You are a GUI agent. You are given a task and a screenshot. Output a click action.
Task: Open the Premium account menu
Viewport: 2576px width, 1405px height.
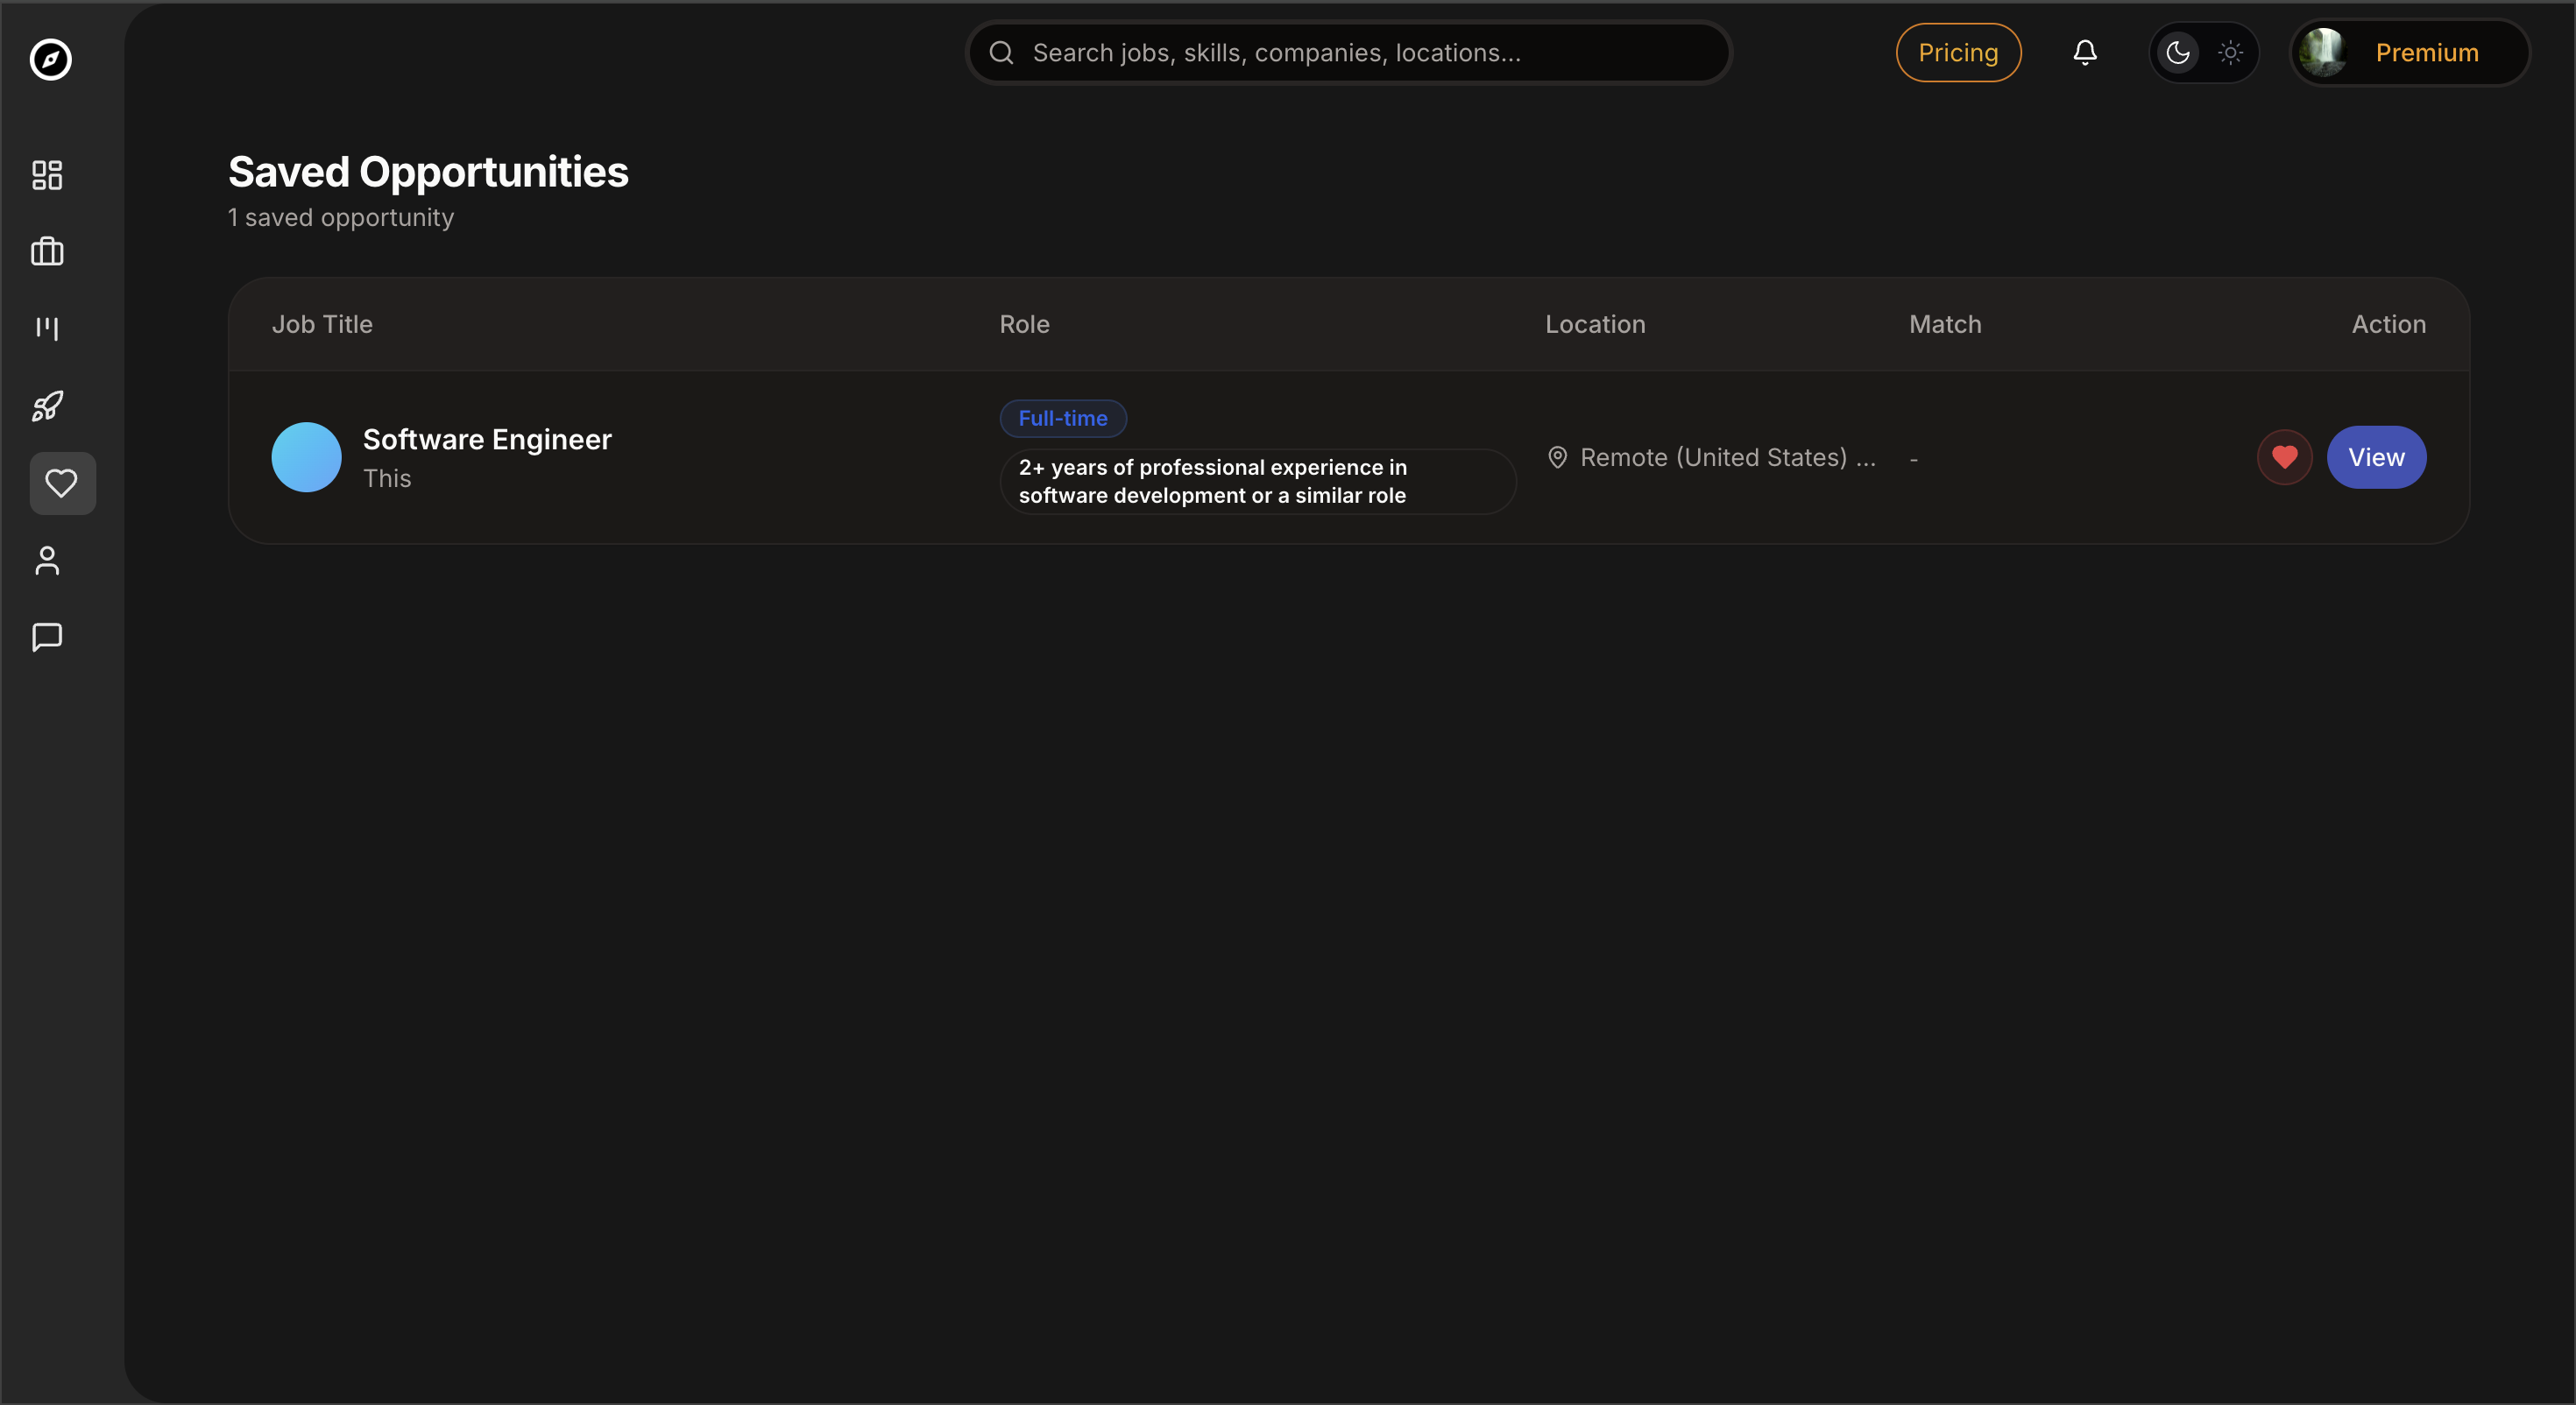click(2409, 53)
